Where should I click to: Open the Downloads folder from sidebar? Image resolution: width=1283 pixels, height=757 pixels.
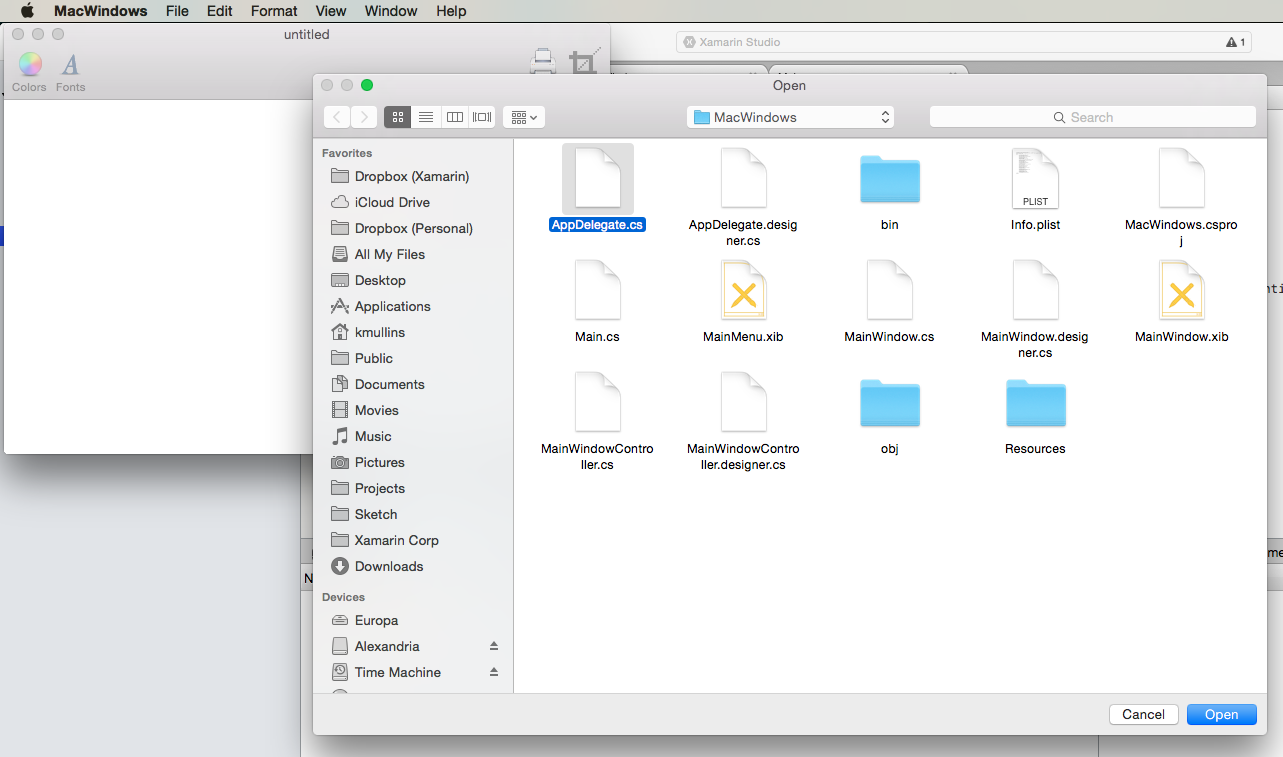click(388, 566)
